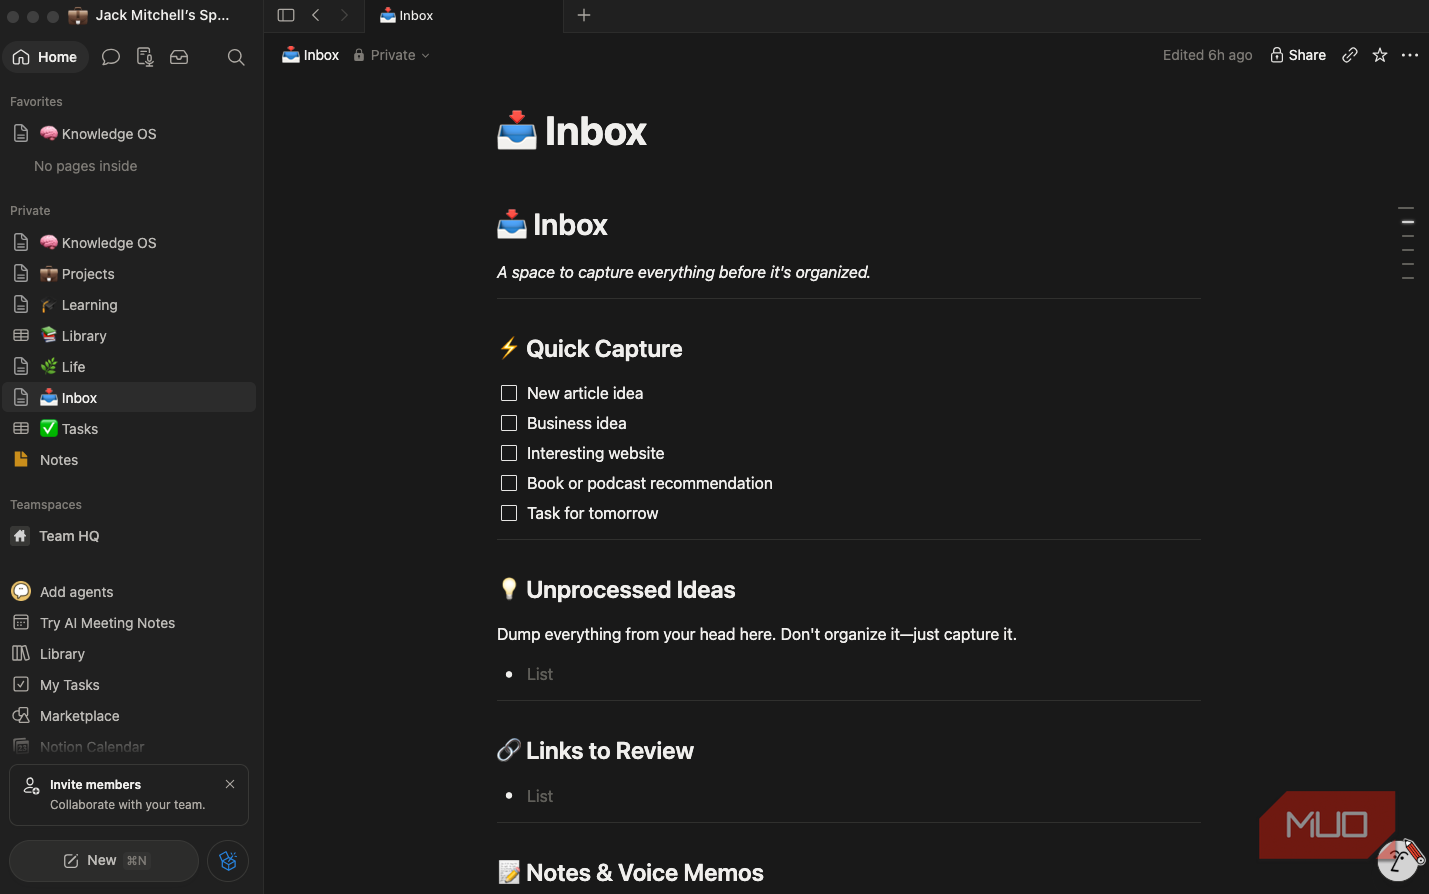The height and width of the screenshot is (894, 1429).
Task: Toggle the sidebar panel icon
Action: [x=286, y=15]
